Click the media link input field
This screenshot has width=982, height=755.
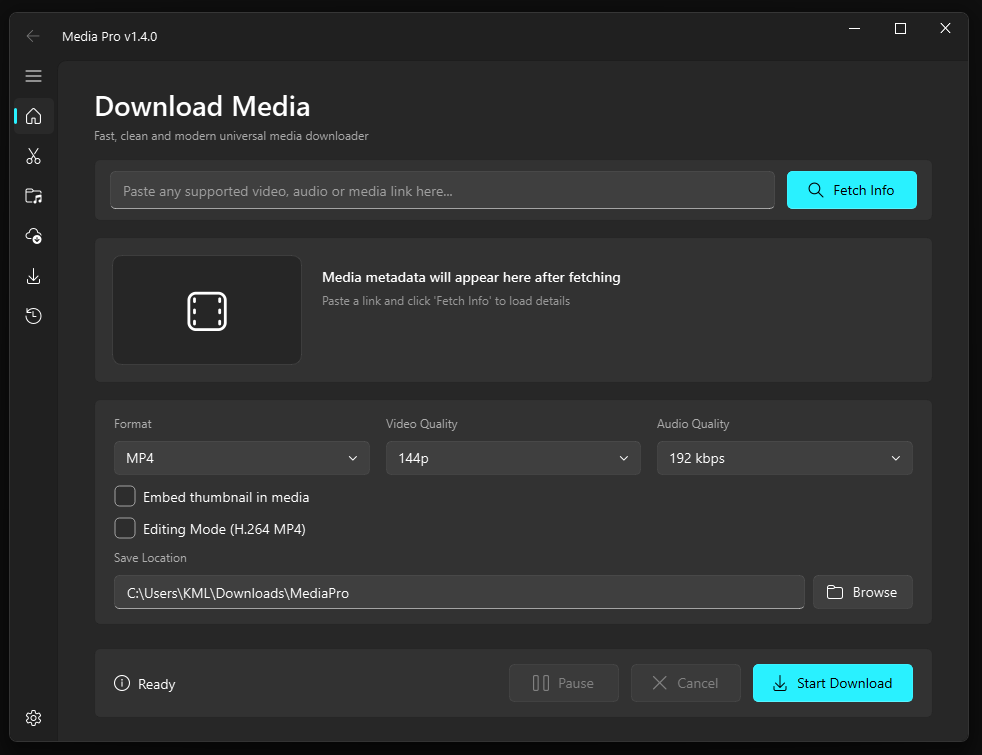pos(442,190)
